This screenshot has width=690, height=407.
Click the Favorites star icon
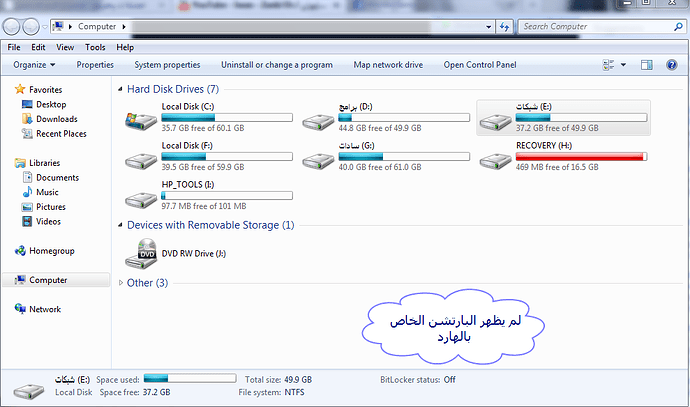tap(20, 89)
